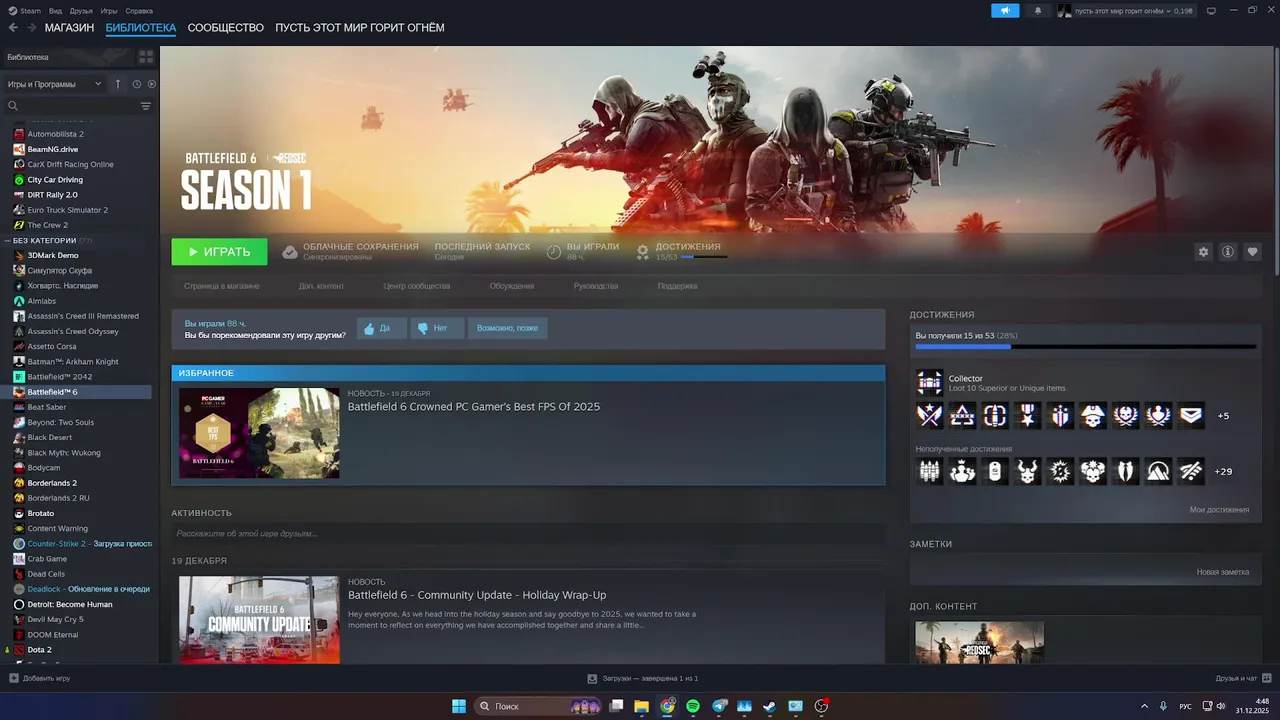Open File Explorer from the taskbar
The image size is (1280, 720).
pos(641,706)
